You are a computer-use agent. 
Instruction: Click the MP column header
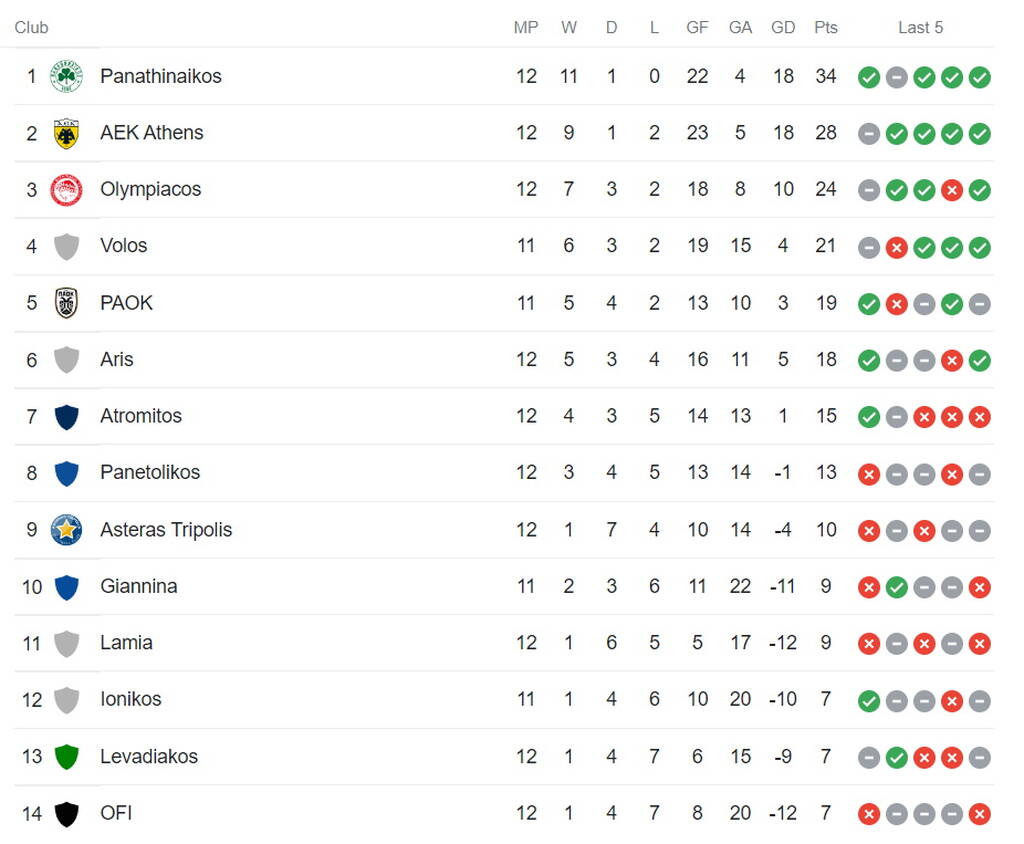526,27
